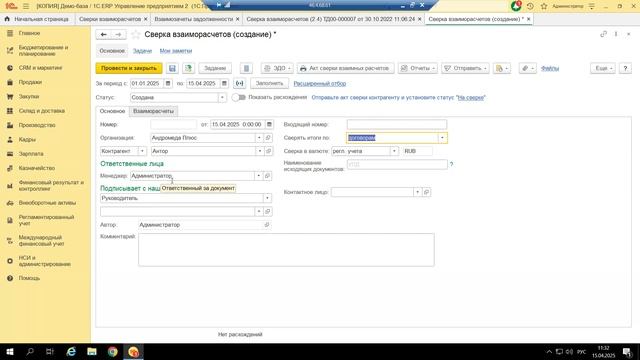
Task: Expand the Организация dropdown arrow
Action: pos(259,138)
